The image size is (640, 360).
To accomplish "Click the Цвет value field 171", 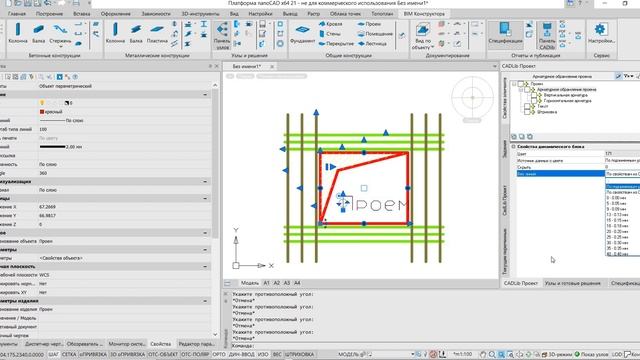I will pyautogui.click(x=622, y=154).
